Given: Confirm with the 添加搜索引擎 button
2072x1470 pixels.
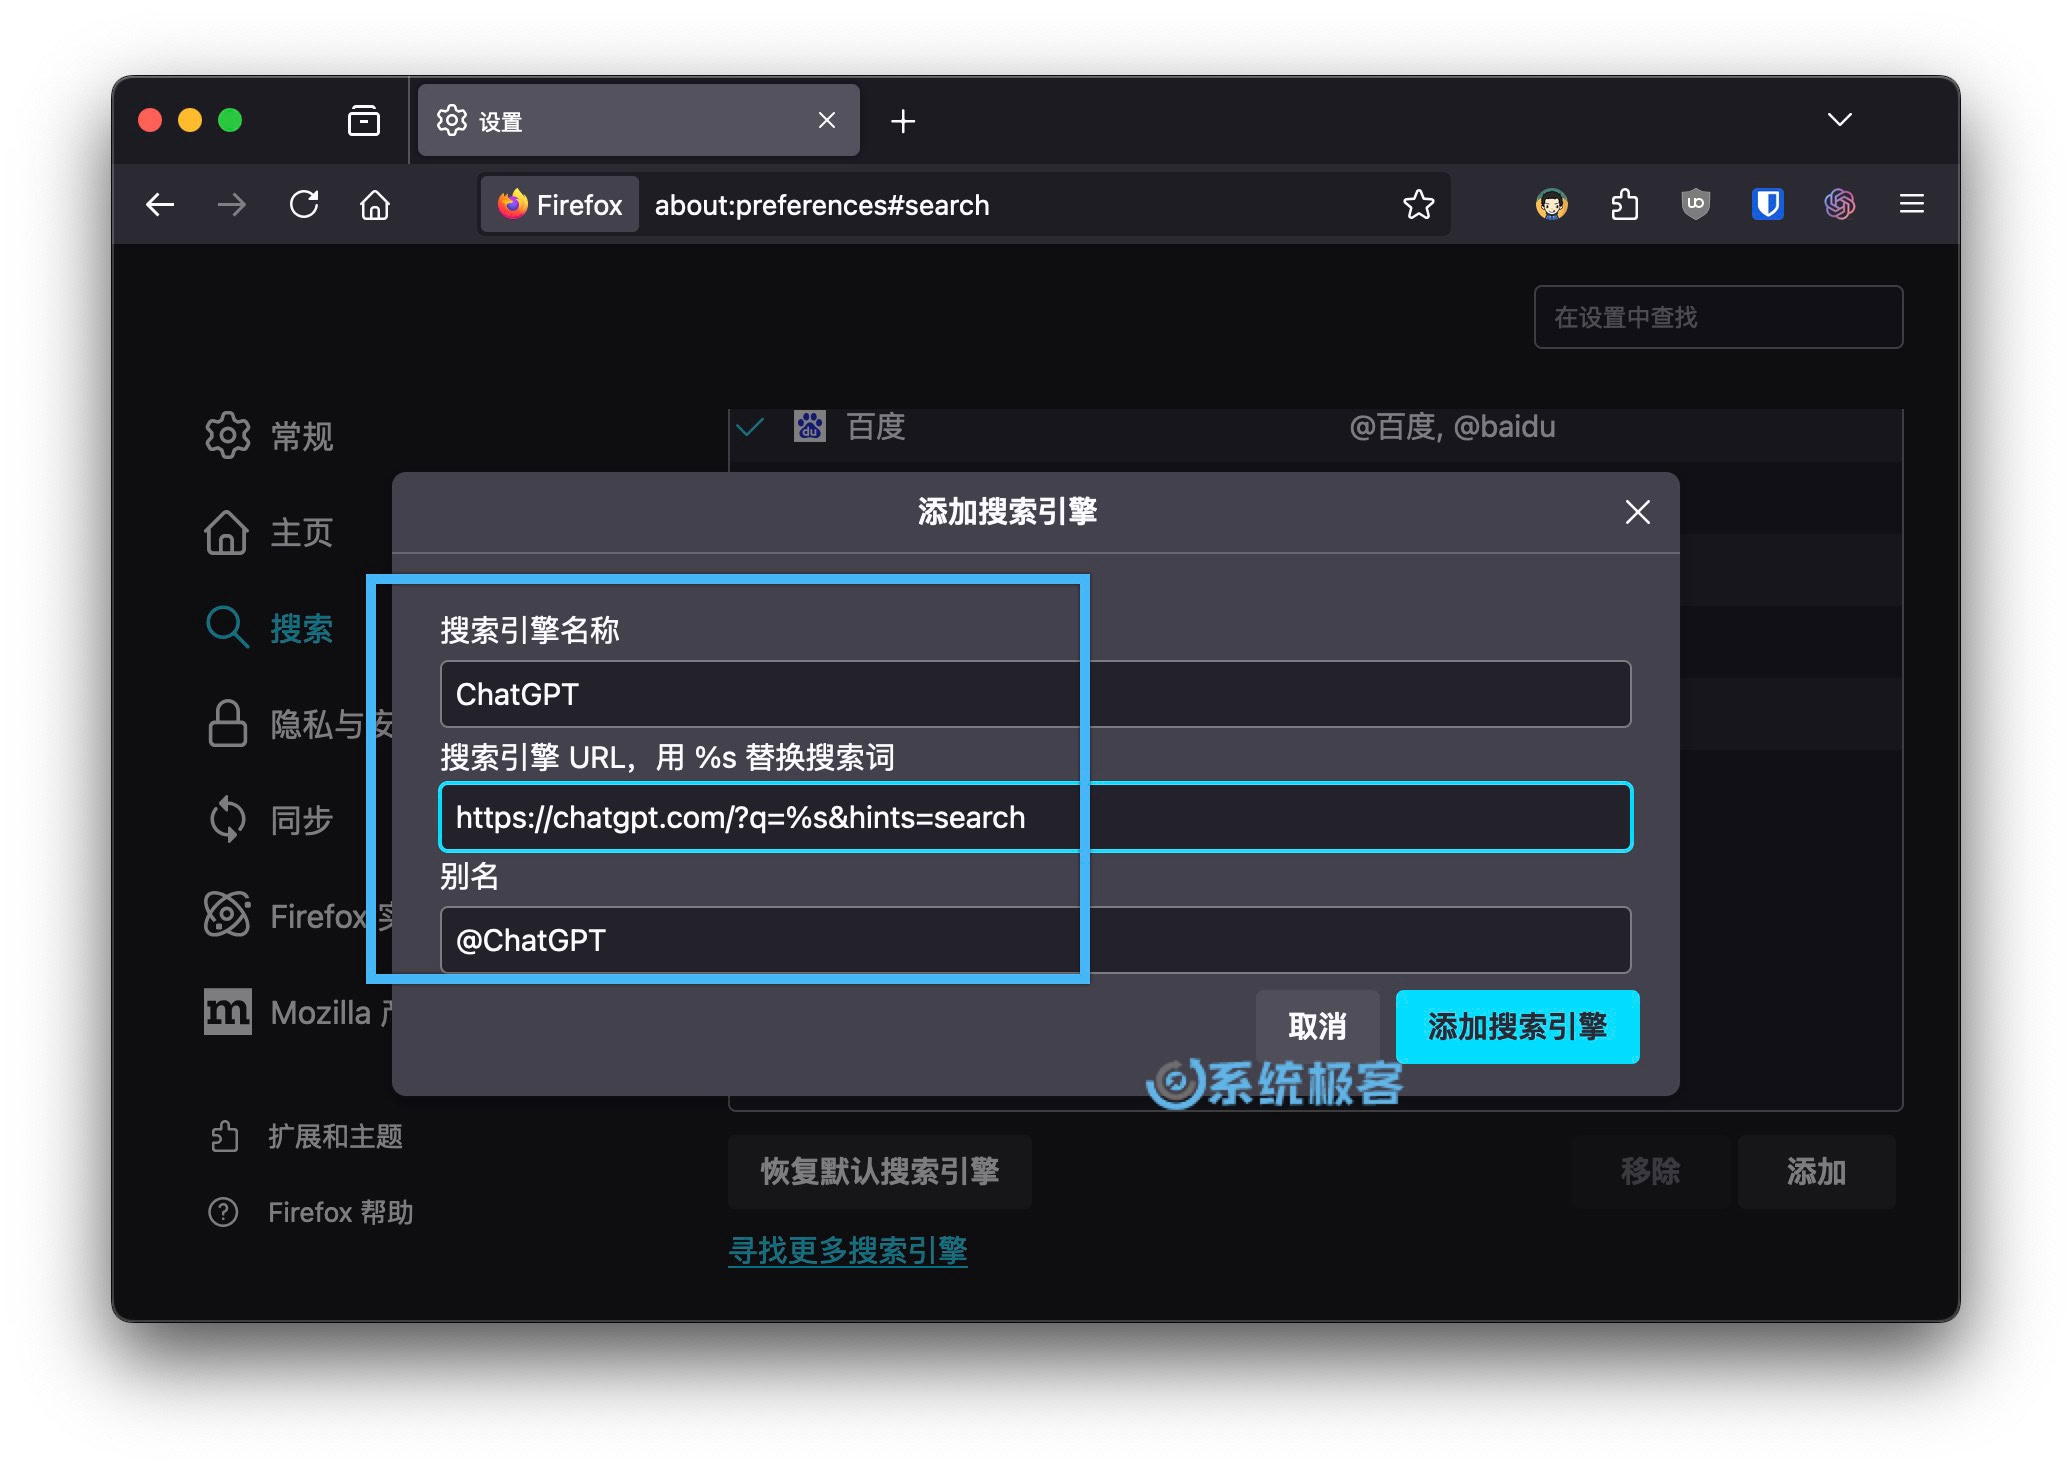Looking at the screenshot, I should (x=1517, y=1027).
